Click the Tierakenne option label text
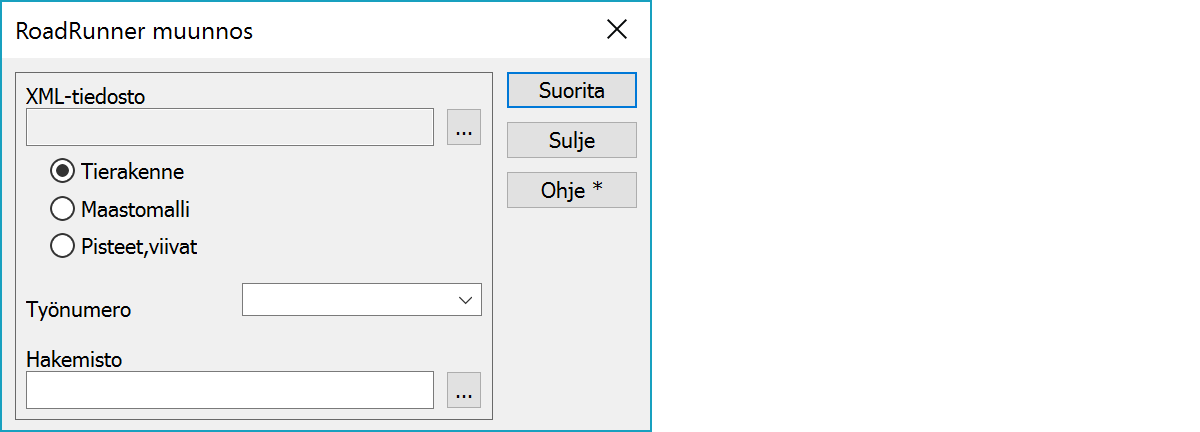The width and height of the screenshot is (1200, 432). point(132,172)
